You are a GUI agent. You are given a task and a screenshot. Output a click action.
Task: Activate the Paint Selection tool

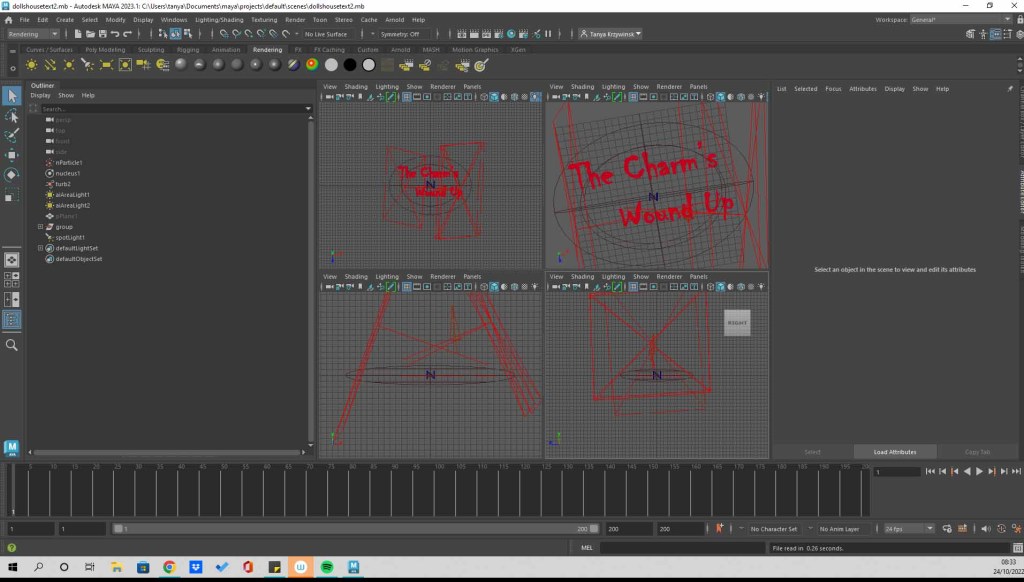[12, 135]
